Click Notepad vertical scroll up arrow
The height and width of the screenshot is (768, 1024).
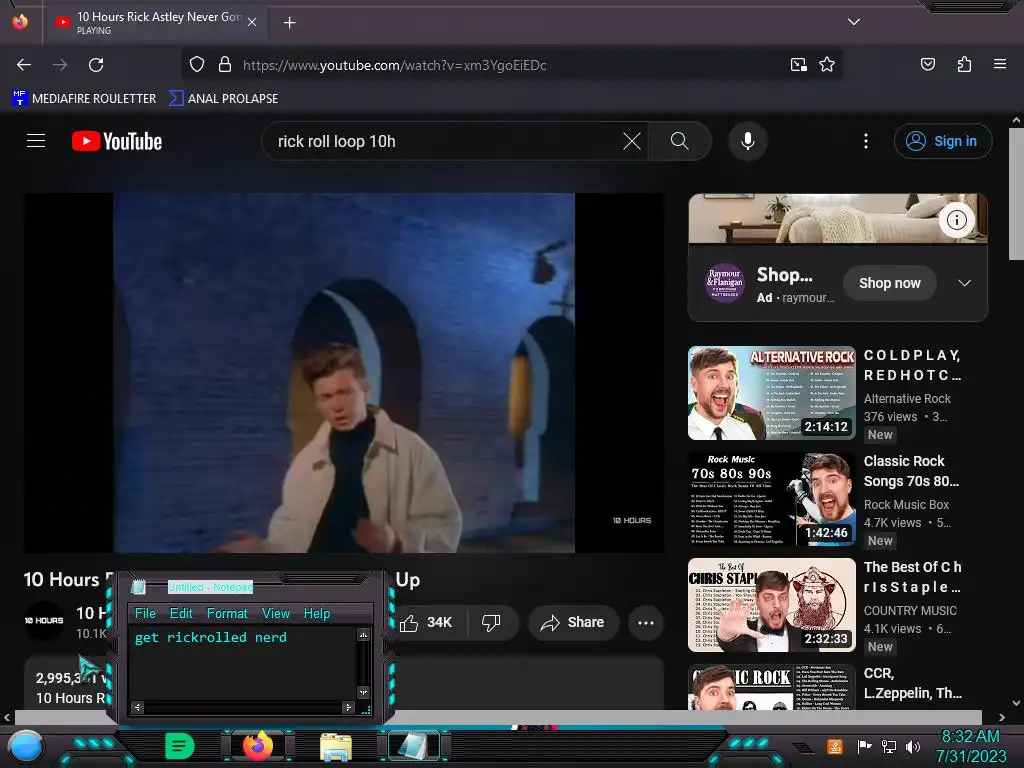point(363,634)
